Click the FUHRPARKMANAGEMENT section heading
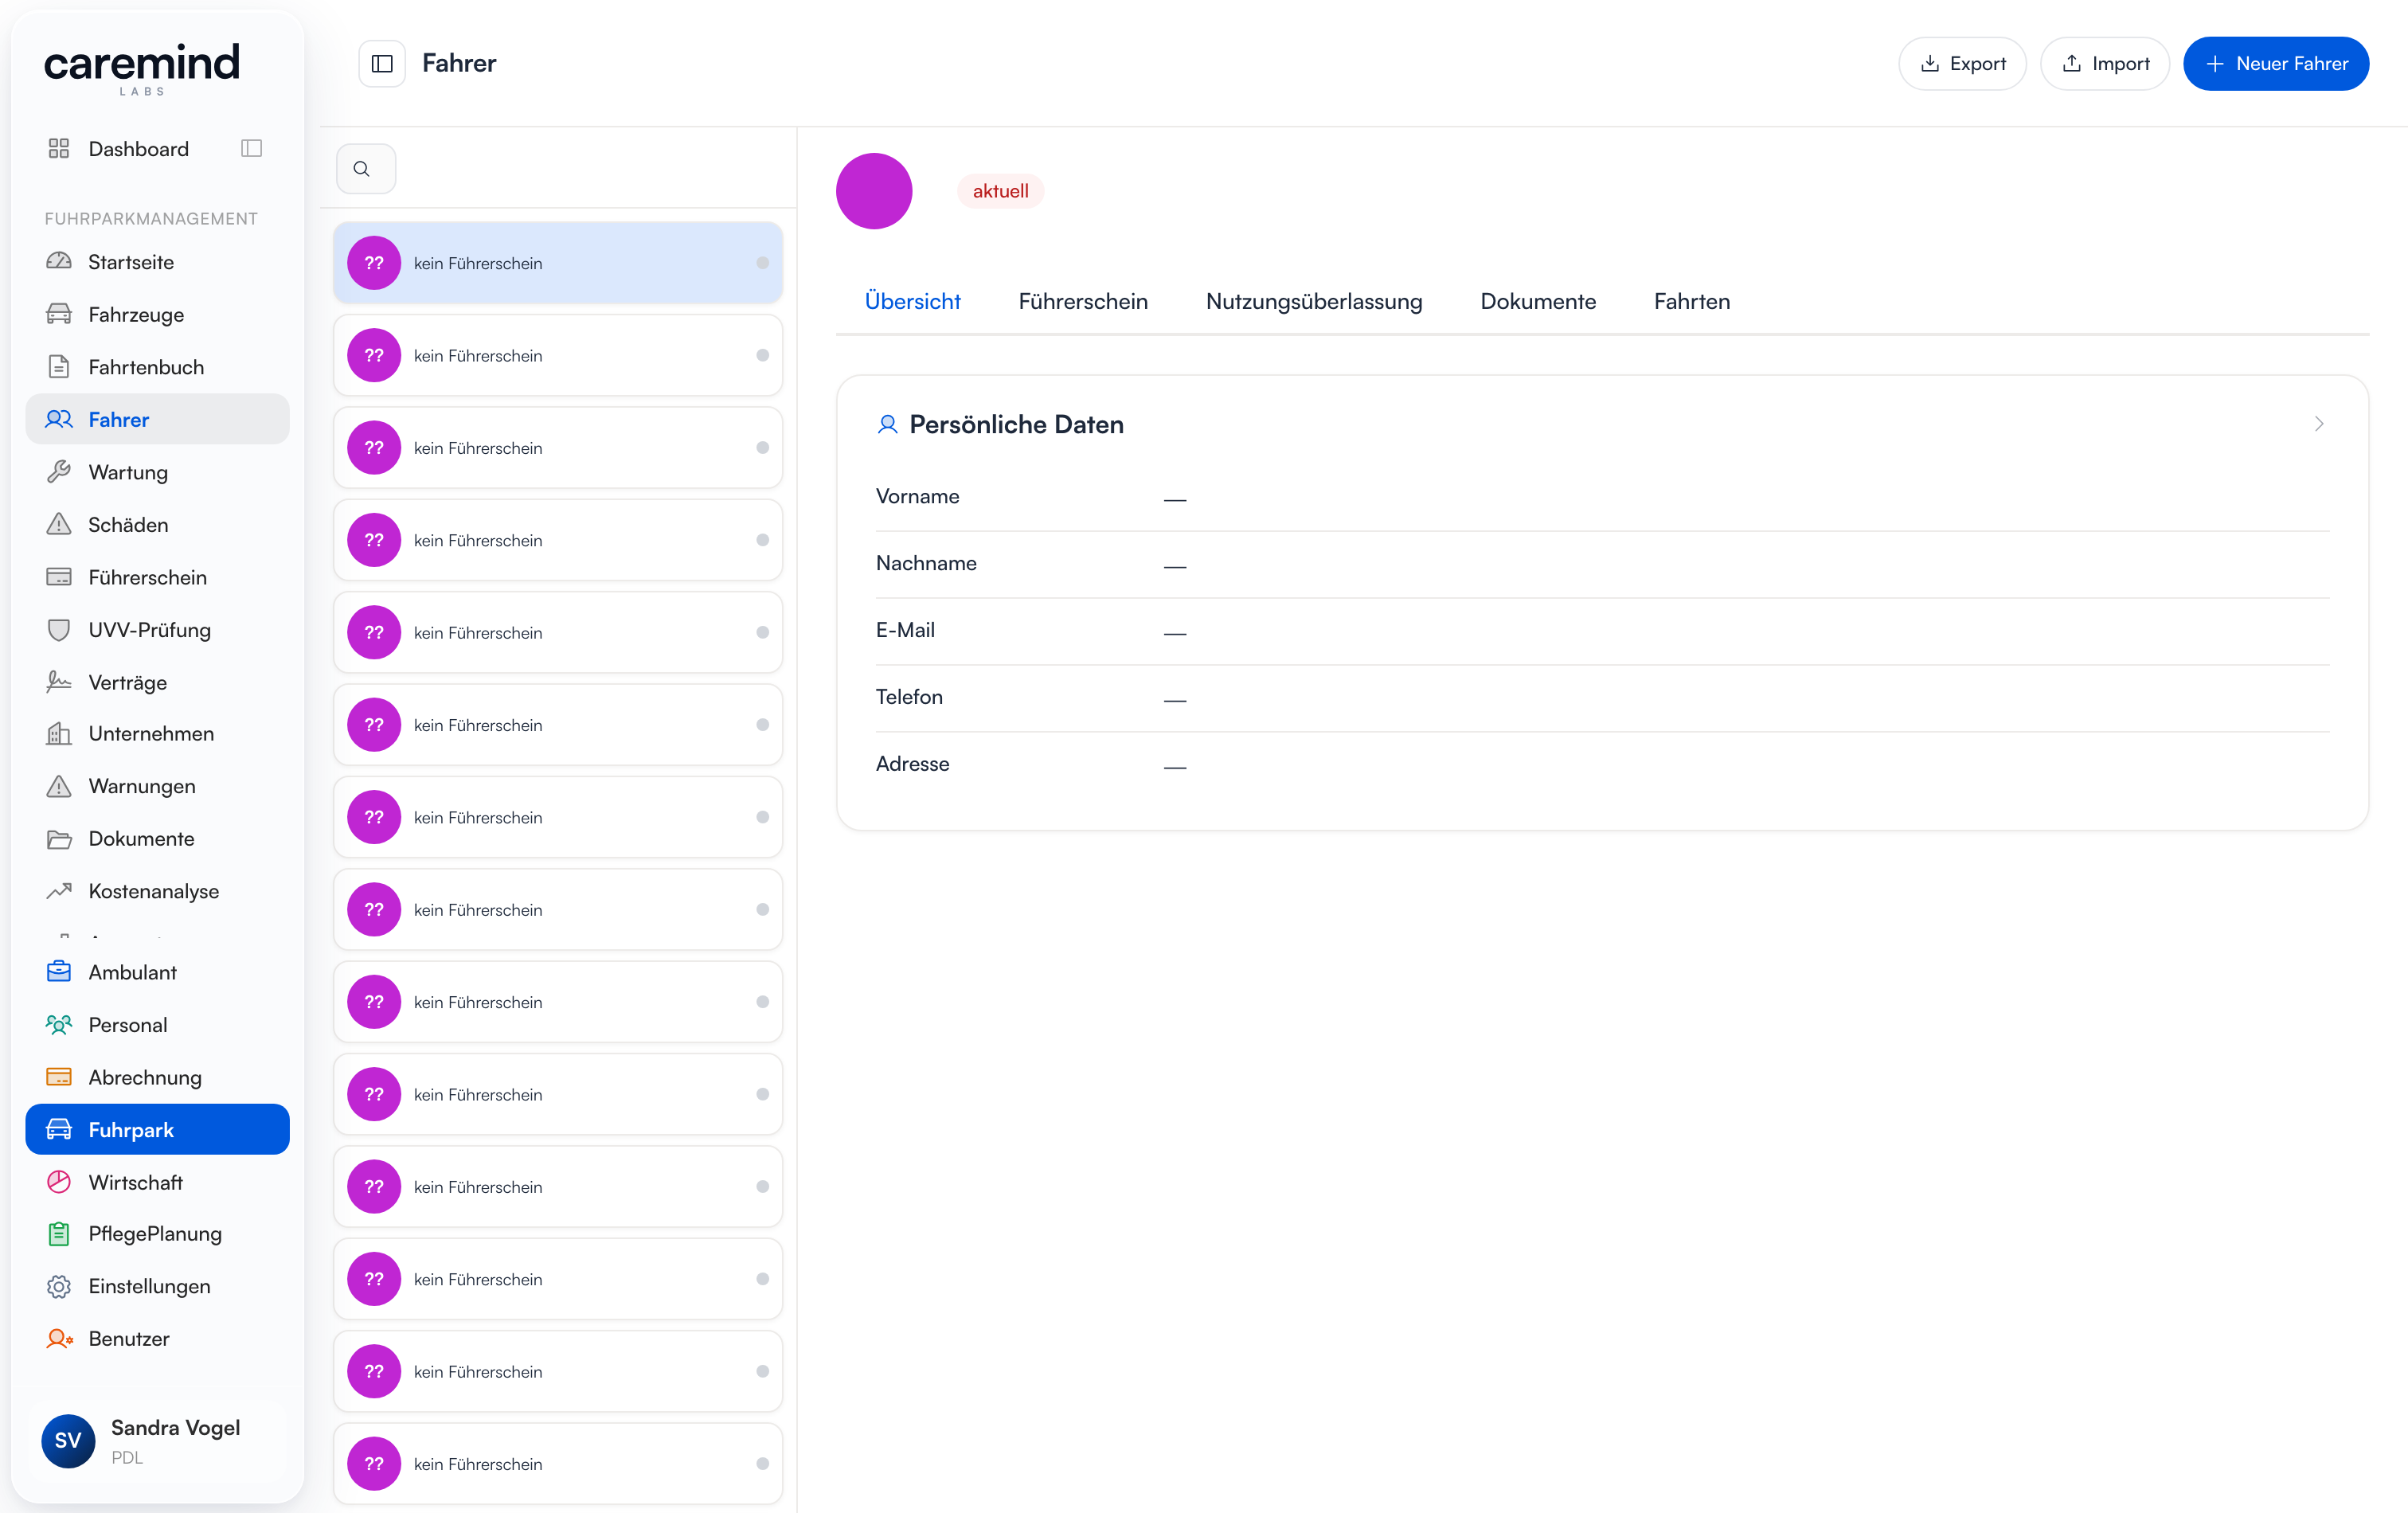Image resolution: width=2408 pixels, height=1513 pixels. tap(151, 219)
